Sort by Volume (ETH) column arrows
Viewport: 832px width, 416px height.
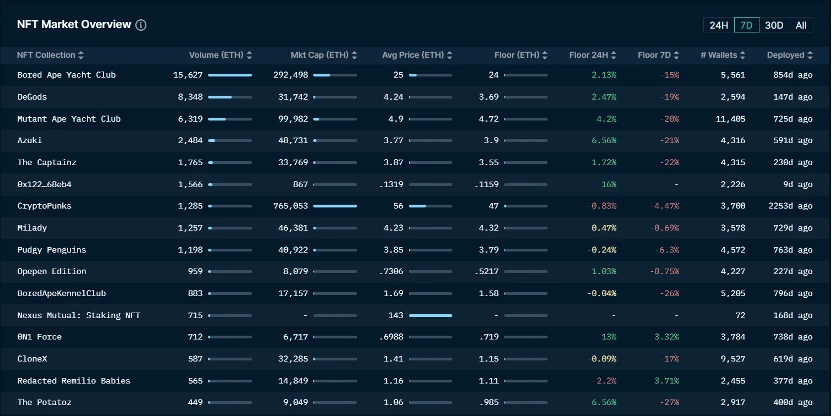click(249, 55)
